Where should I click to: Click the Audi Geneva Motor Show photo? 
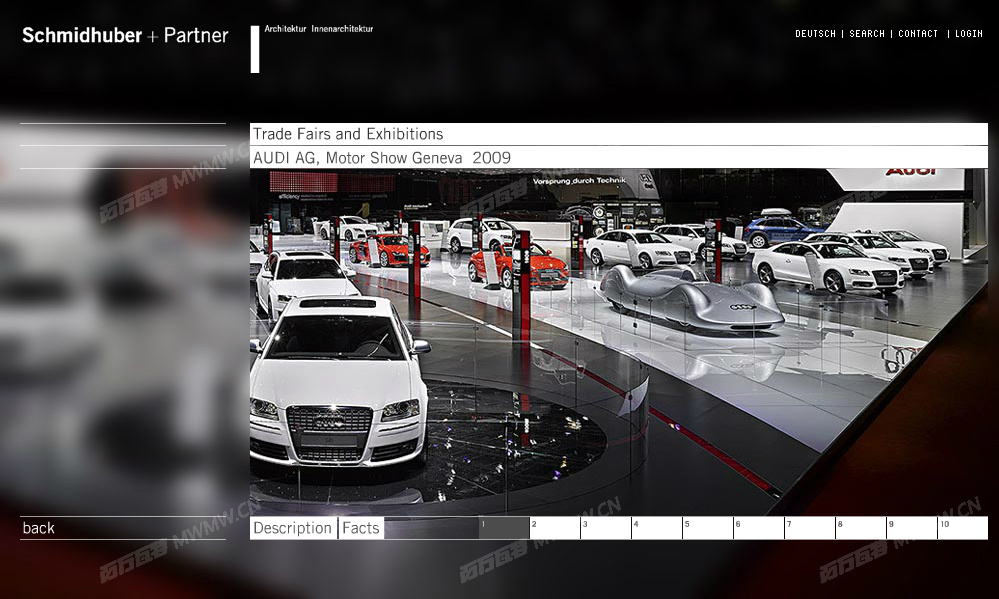coord(619,342)
